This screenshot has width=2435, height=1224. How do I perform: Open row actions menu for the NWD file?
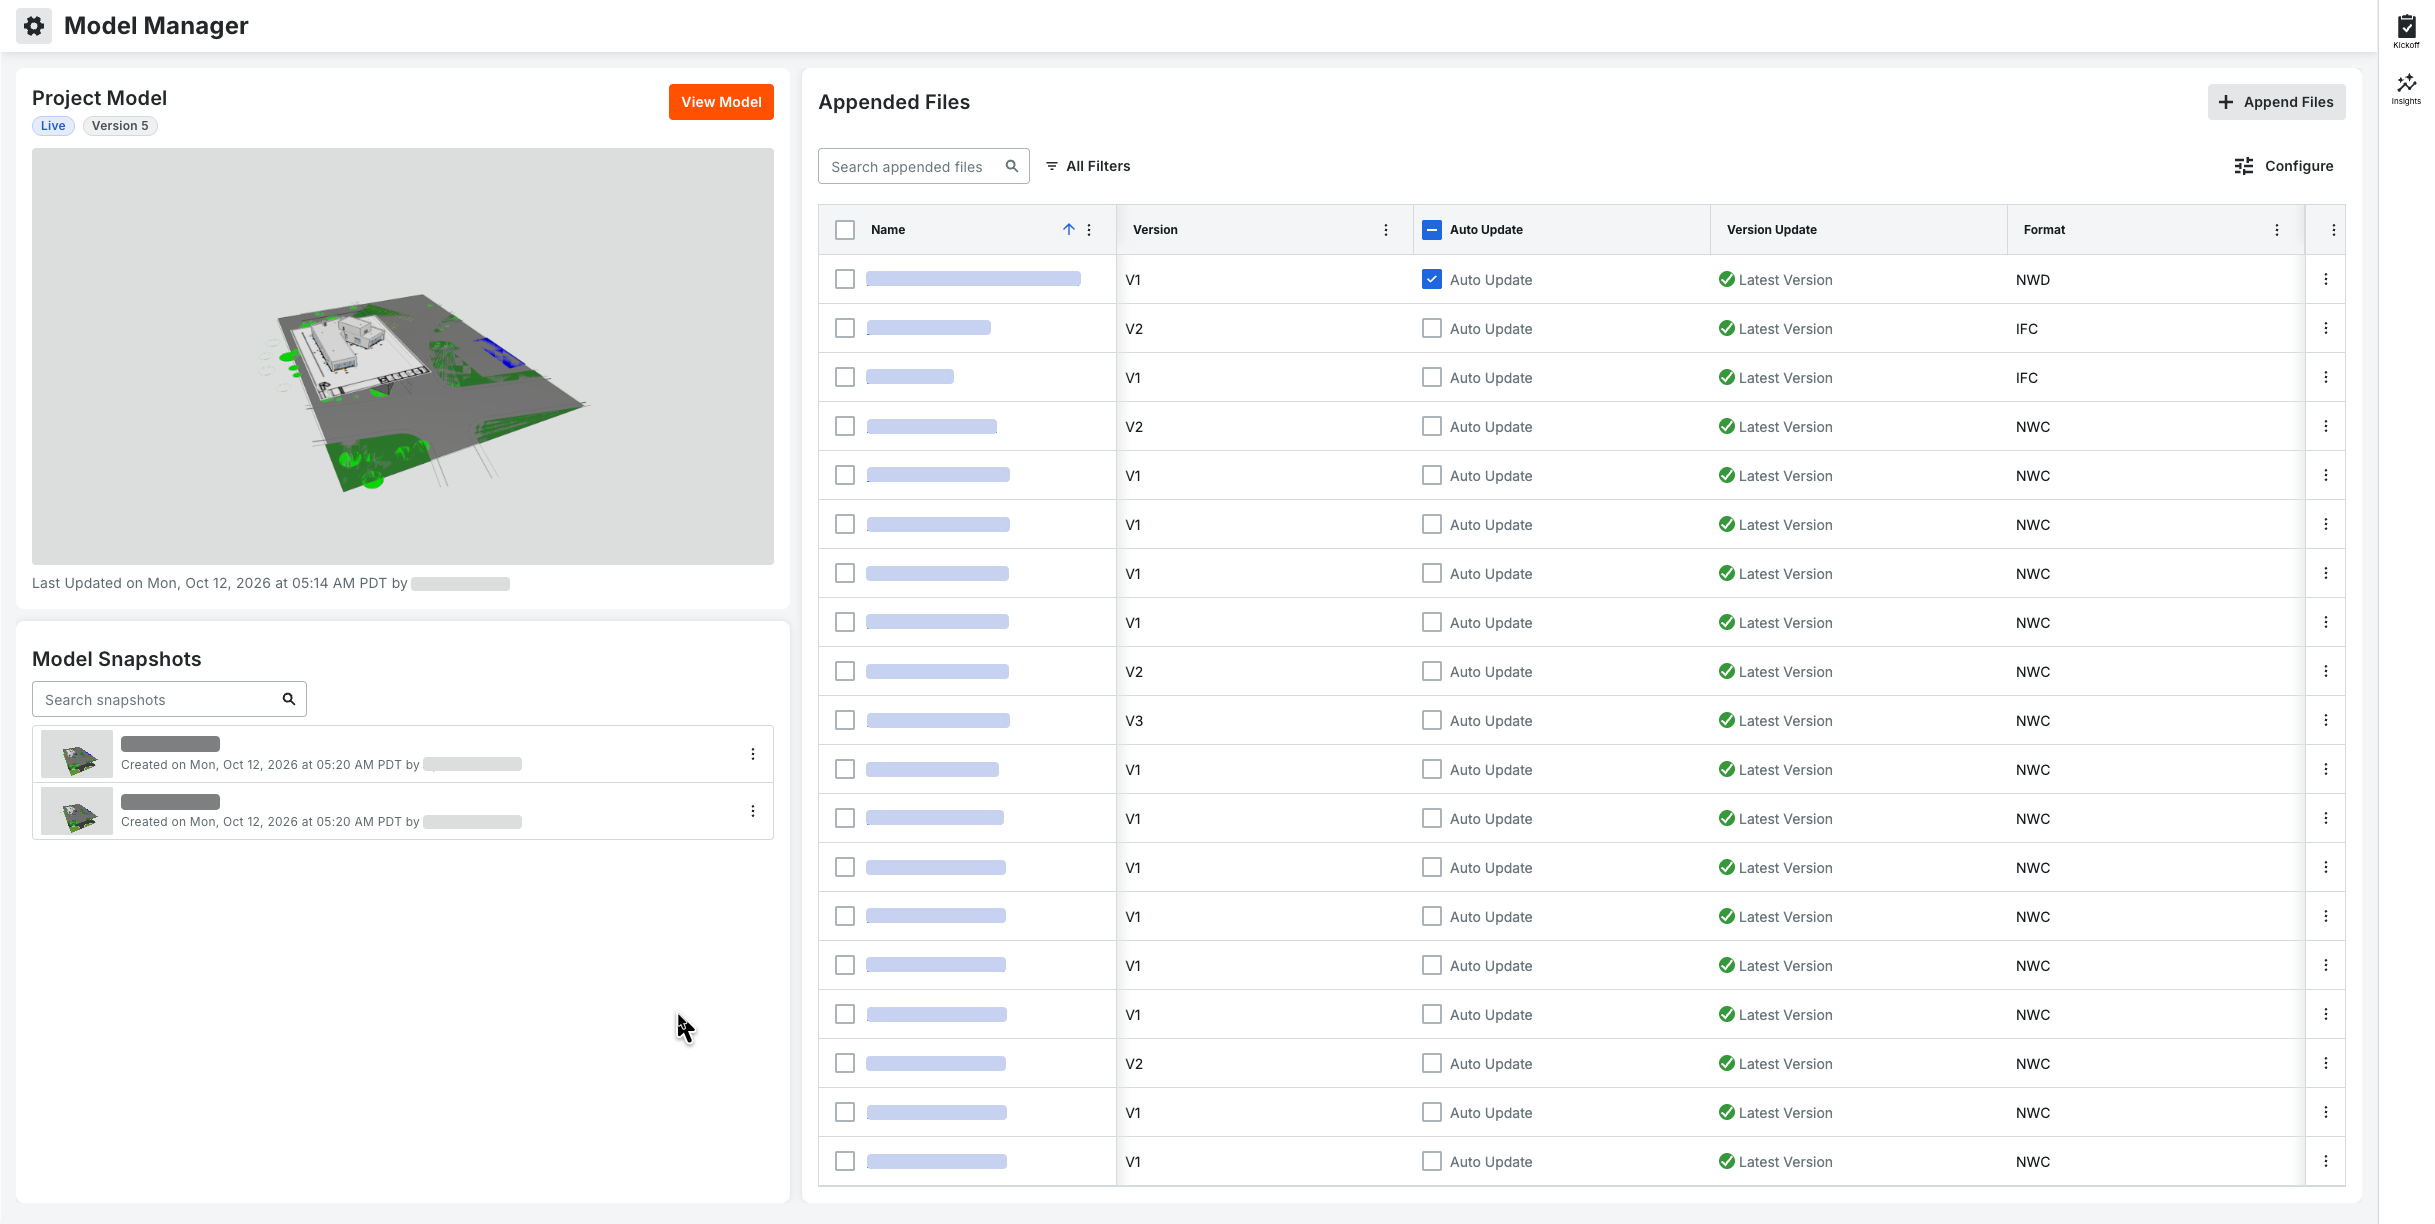coord(2326,279)
